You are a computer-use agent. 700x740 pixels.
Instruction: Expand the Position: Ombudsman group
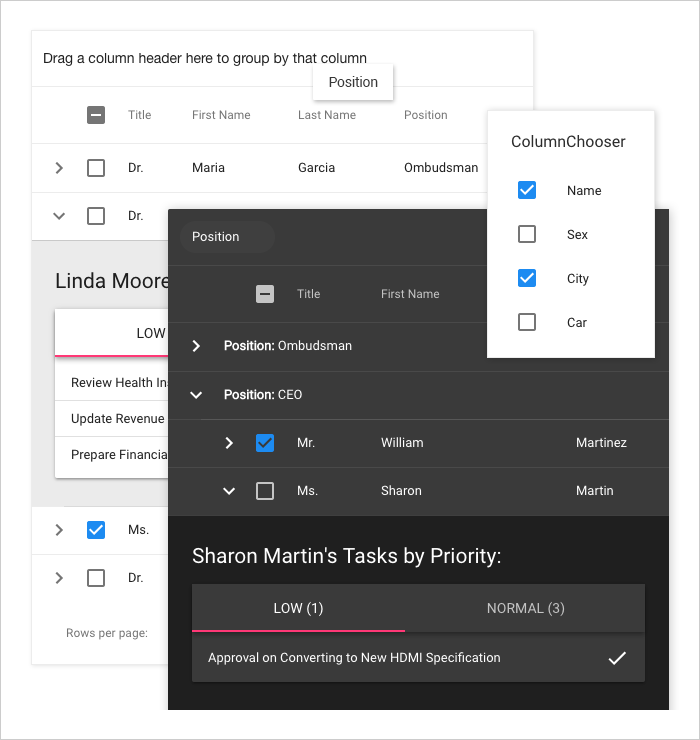[196, 346]
